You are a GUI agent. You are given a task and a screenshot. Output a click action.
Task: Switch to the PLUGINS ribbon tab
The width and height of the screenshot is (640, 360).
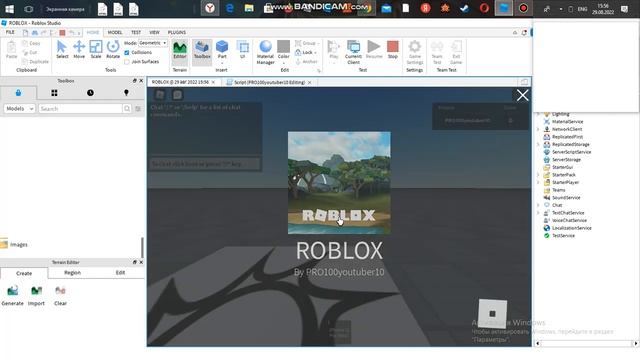click(177, 32)
